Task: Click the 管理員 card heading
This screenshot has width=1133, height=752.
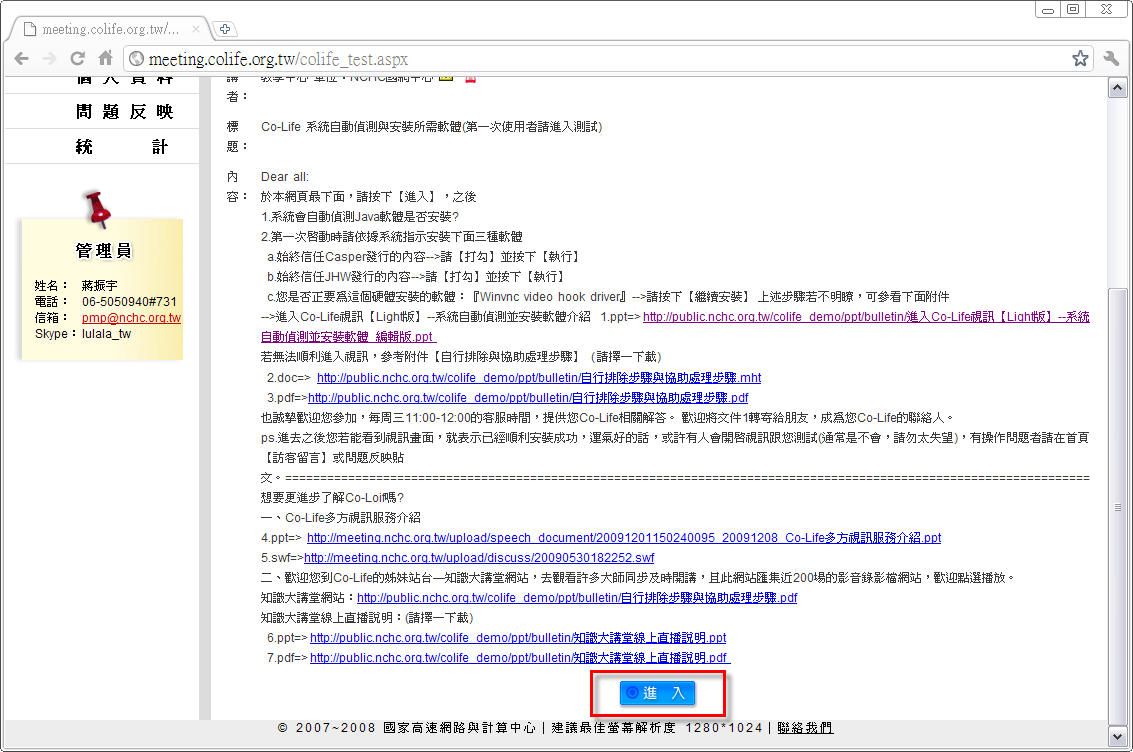Action: pos(103,251)
